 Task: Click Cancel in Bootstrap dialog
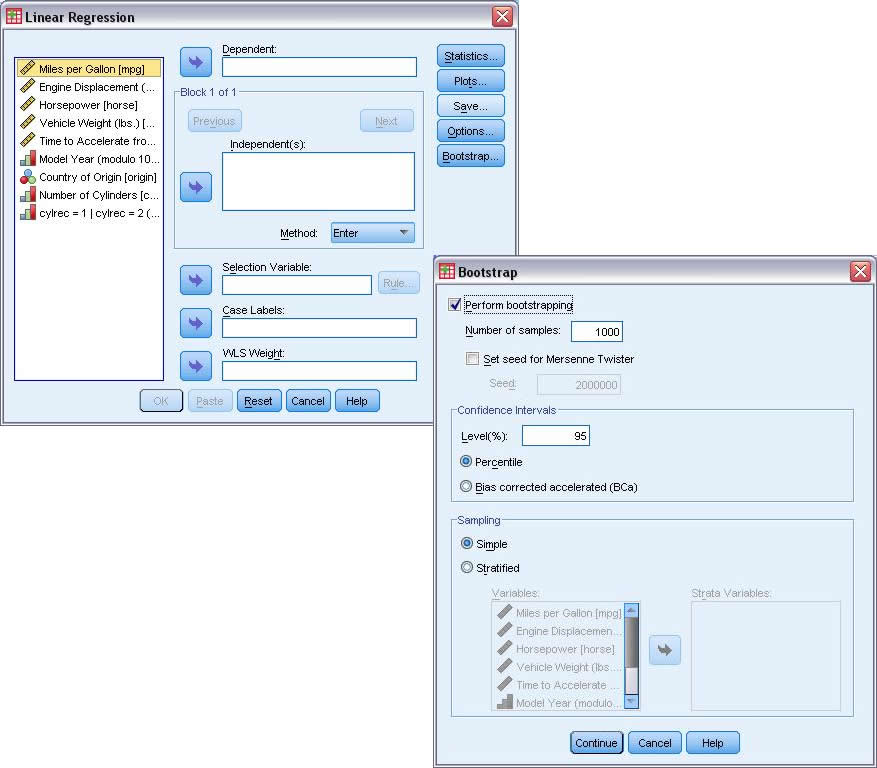(x=655, y=743)
